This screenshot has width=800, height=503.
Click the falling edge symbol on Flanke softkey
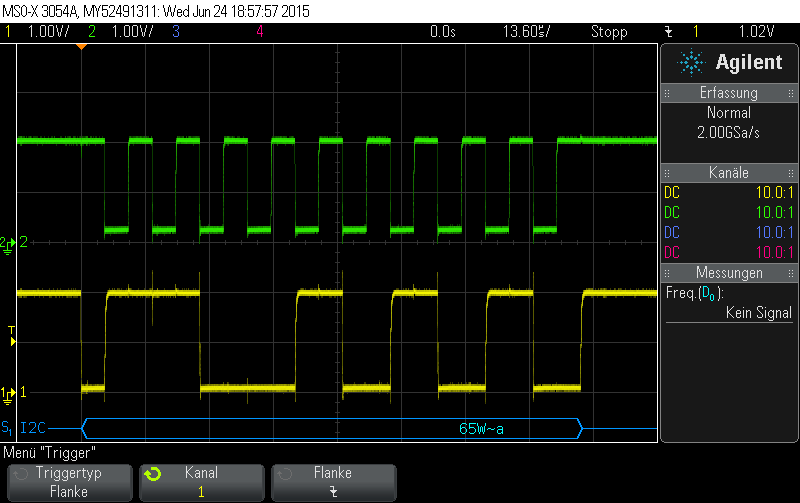coord(333,492)
